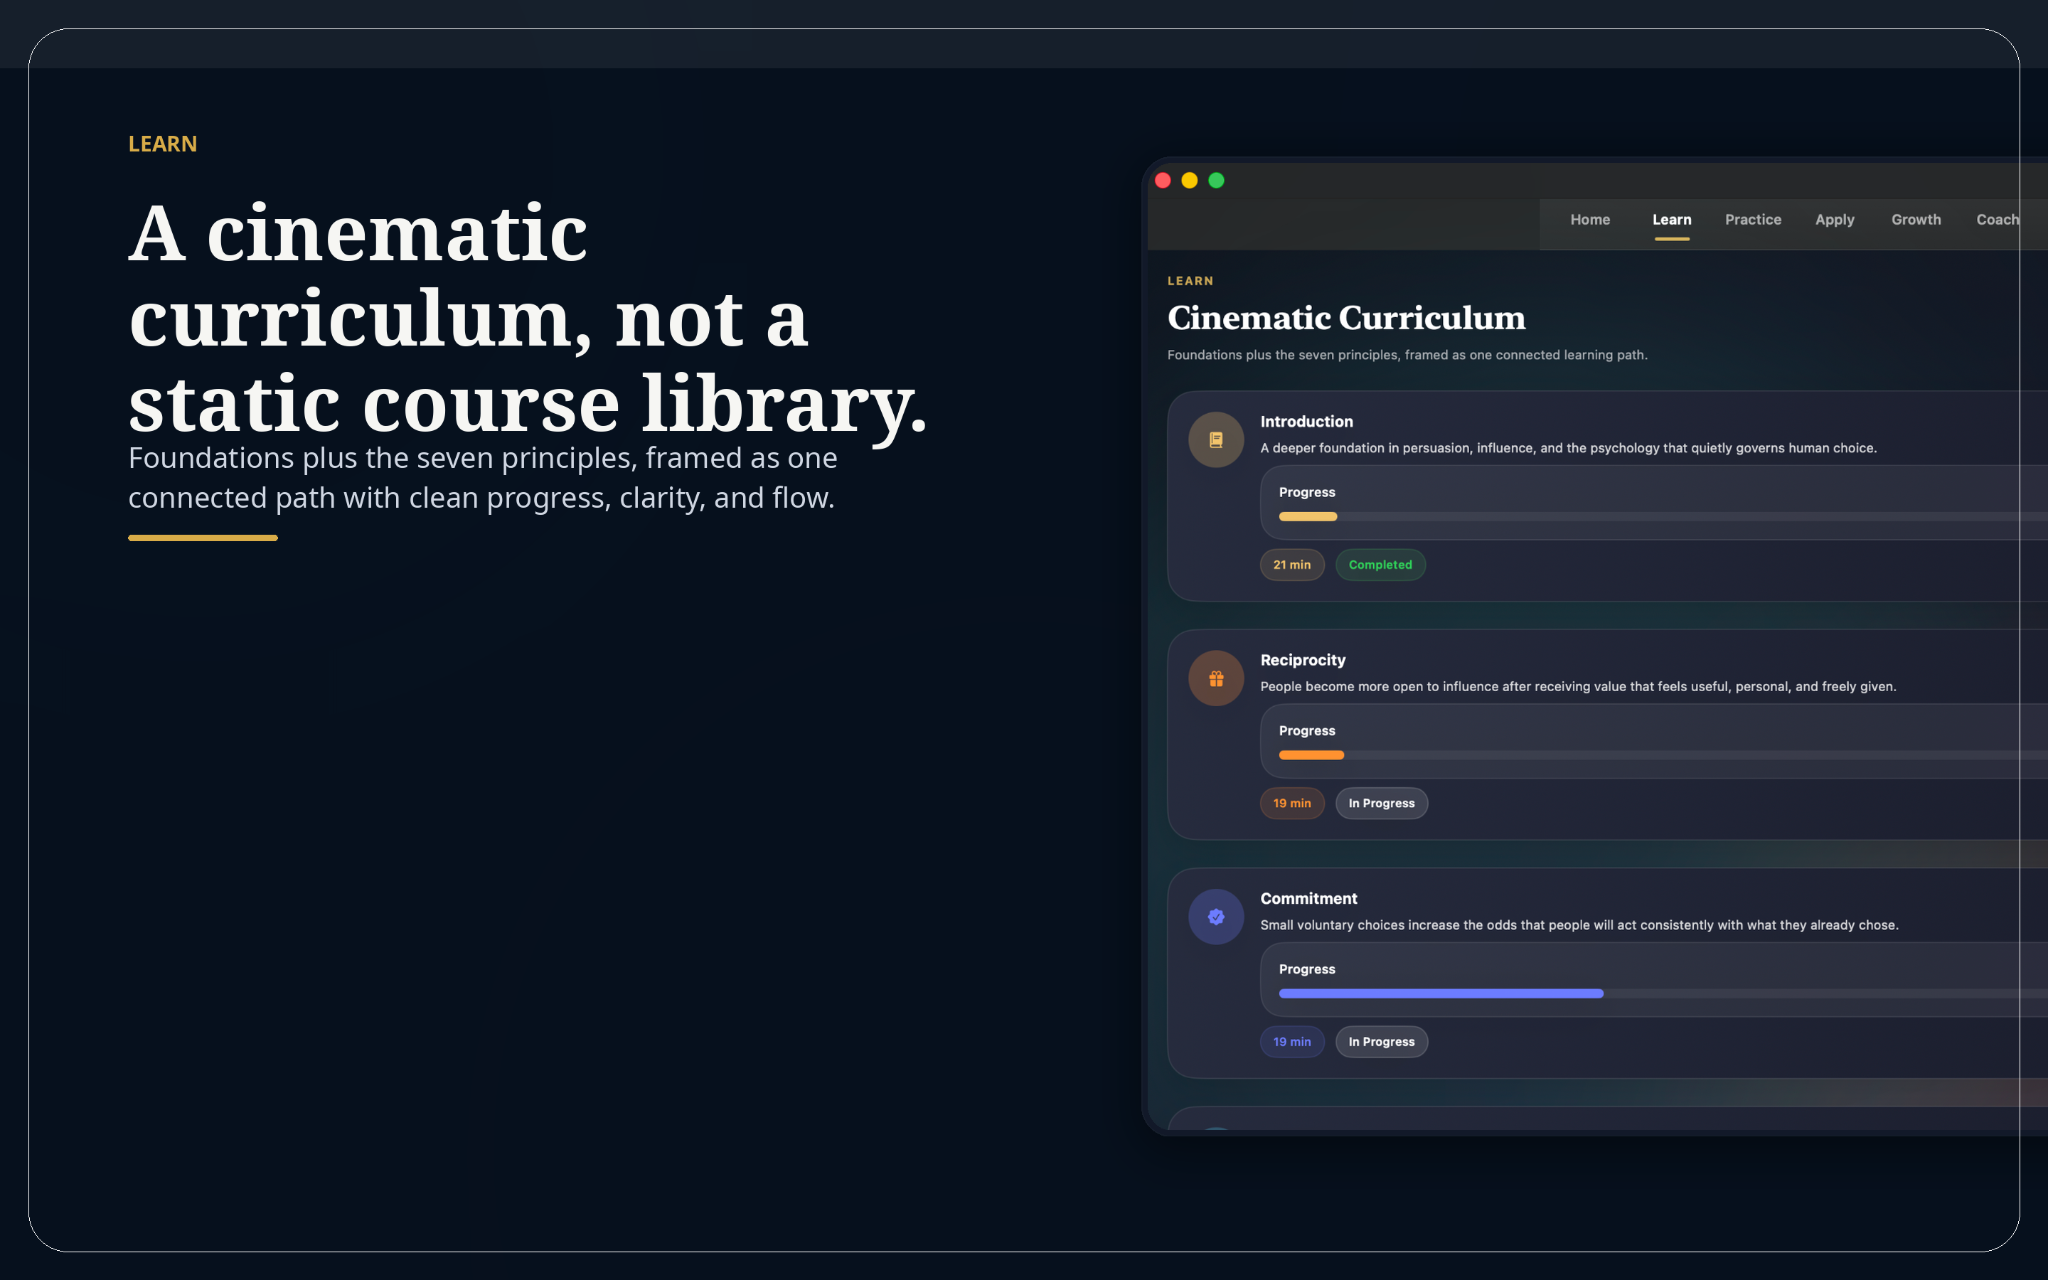
Task: Toggle In Progress status on the Reciprocity card
Action: [x=1381, y=803]
